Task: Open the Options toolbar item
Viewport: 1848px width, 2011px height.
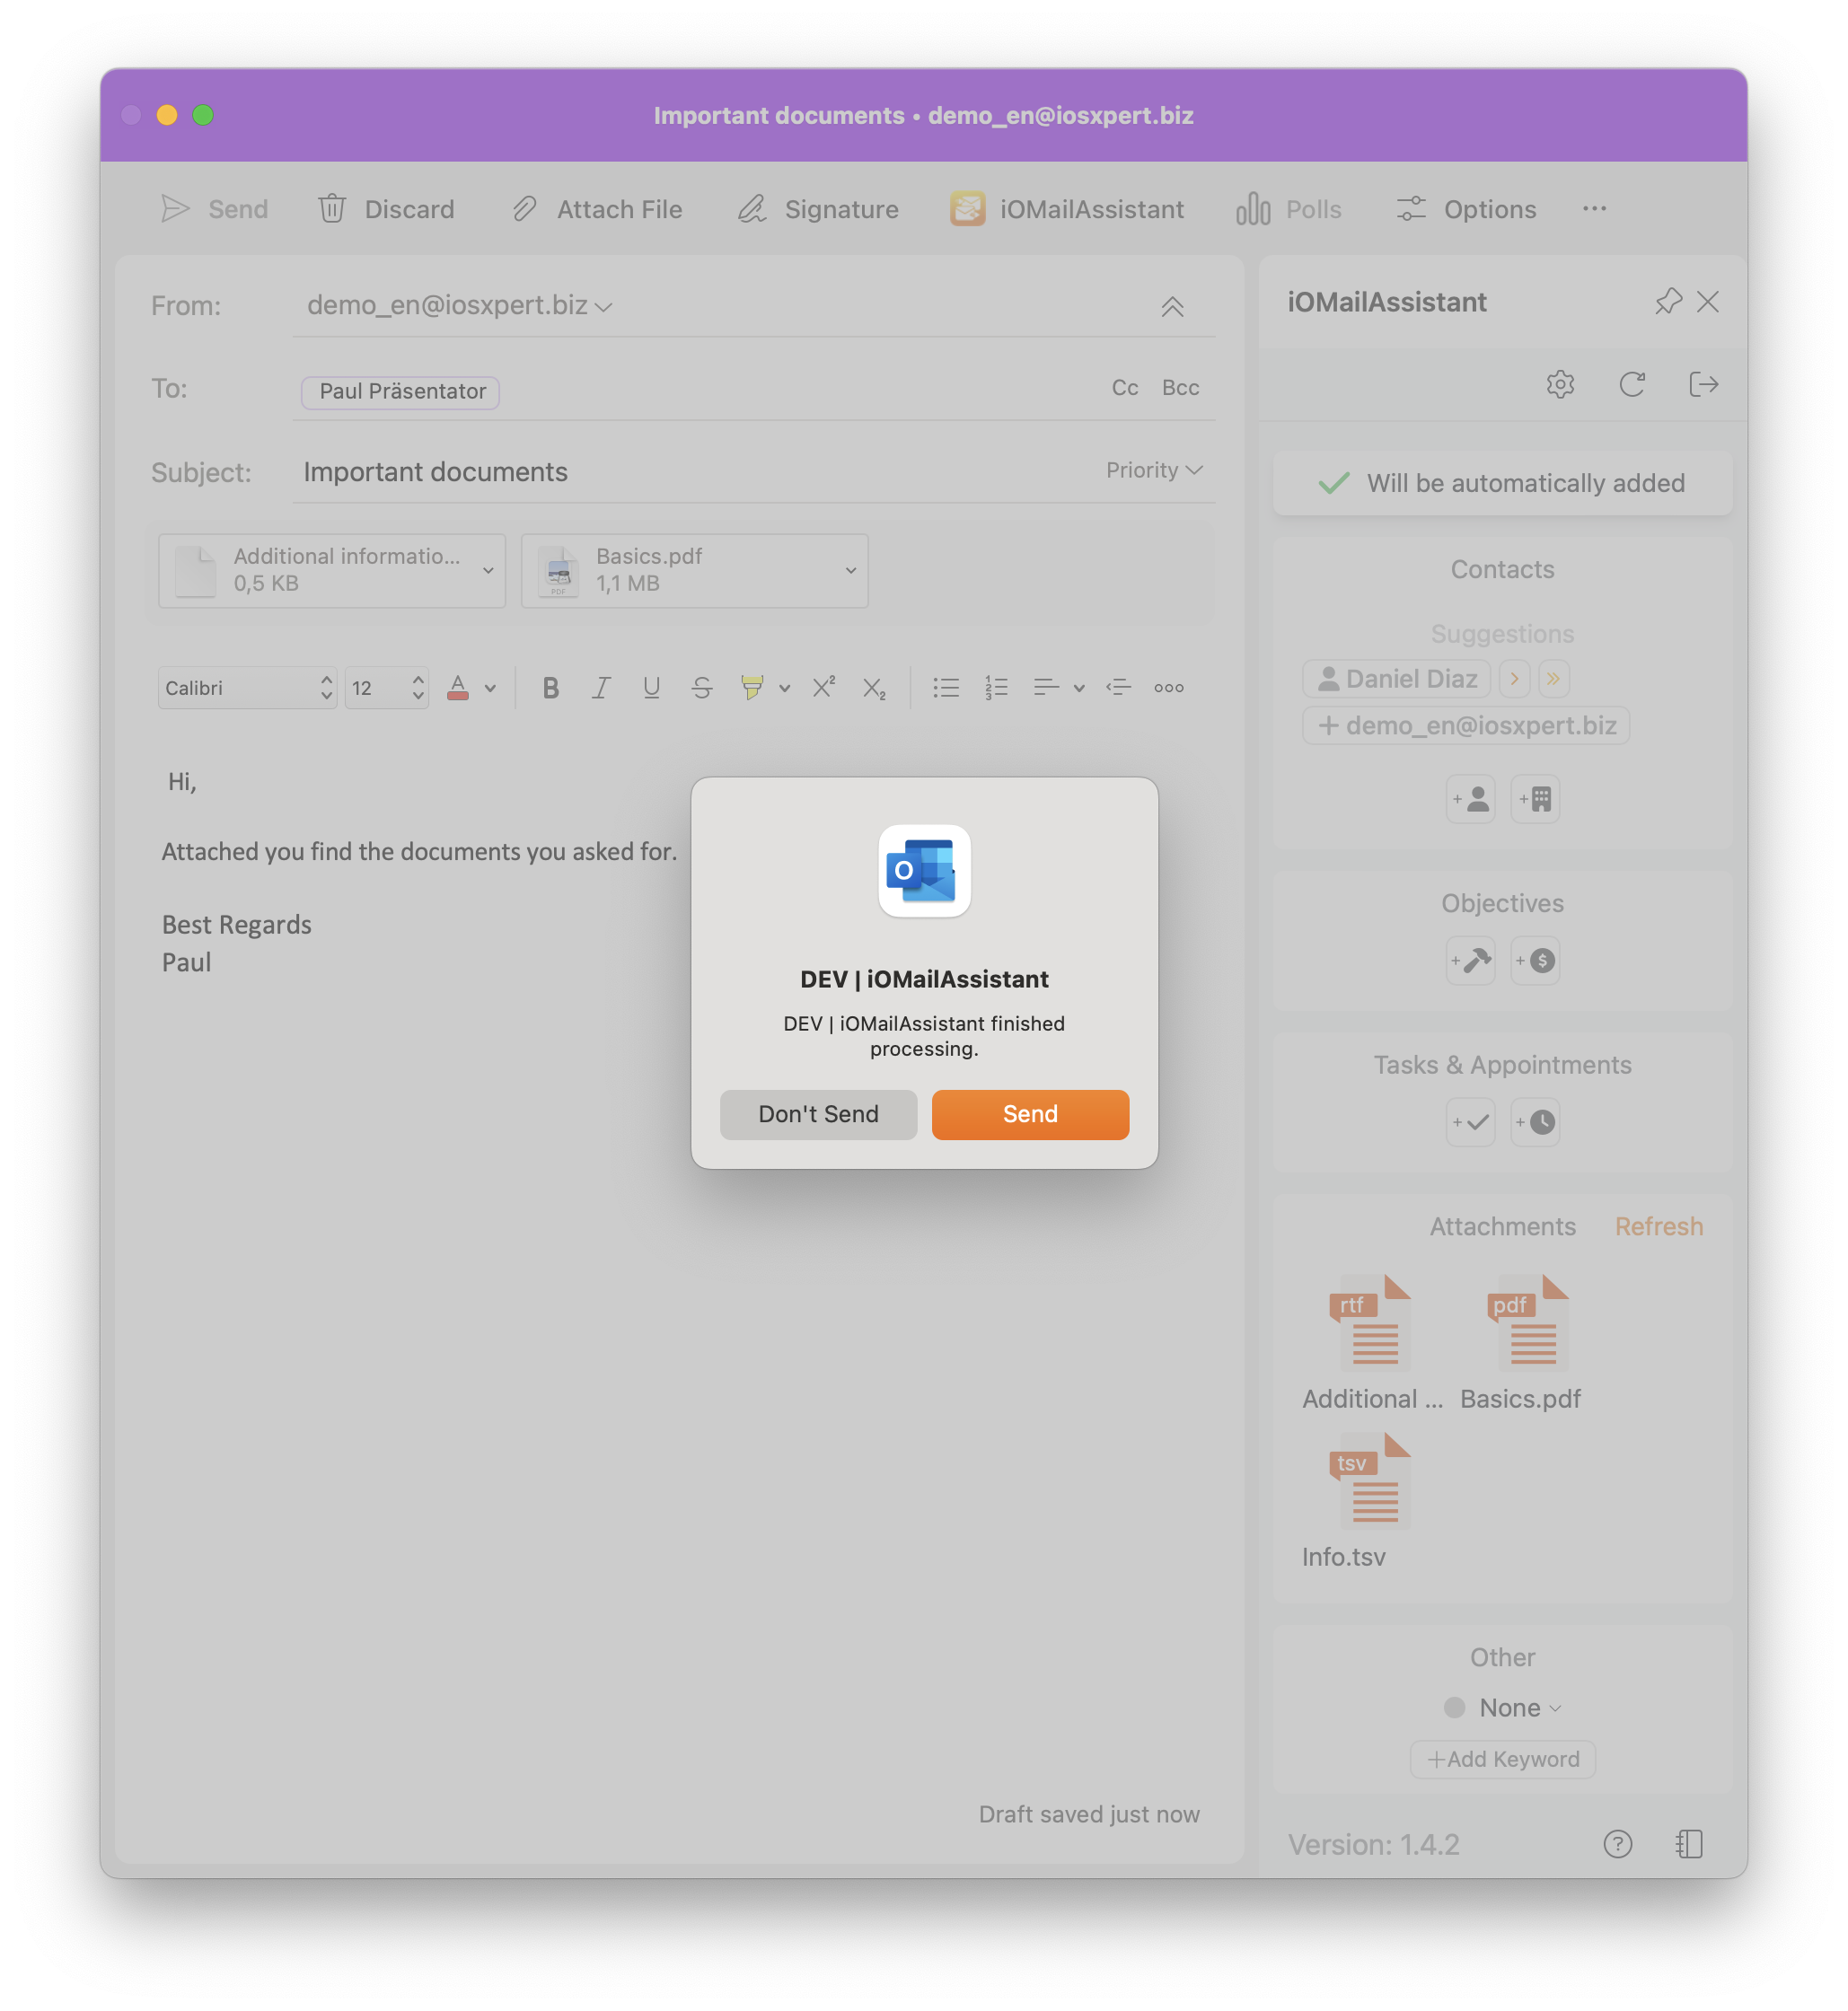Action: click(x=1466, y=209)
